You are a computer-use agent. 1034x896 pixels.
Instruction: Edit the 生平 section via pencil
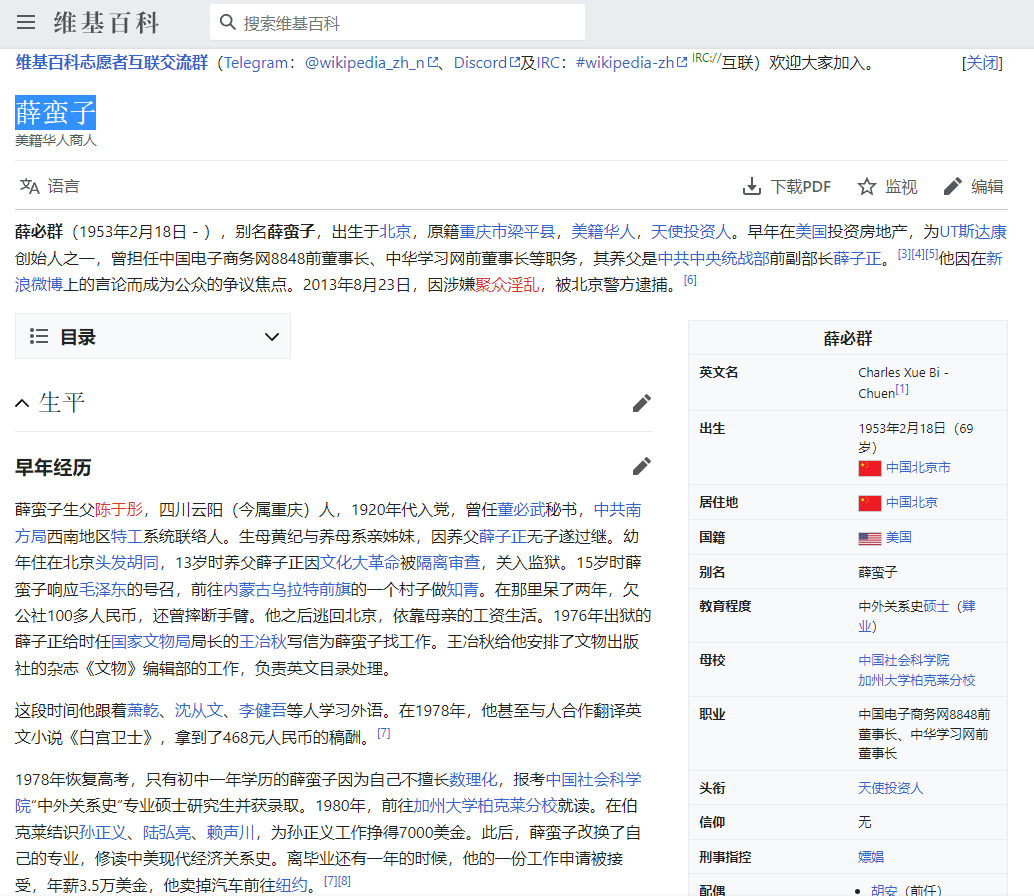(x=642, y=403)
